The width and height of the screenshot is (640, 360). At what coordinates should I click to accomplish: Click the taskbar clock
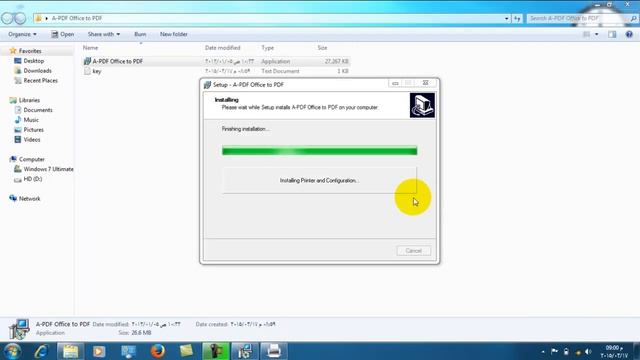pyautogui.click(x=614, y=351)
